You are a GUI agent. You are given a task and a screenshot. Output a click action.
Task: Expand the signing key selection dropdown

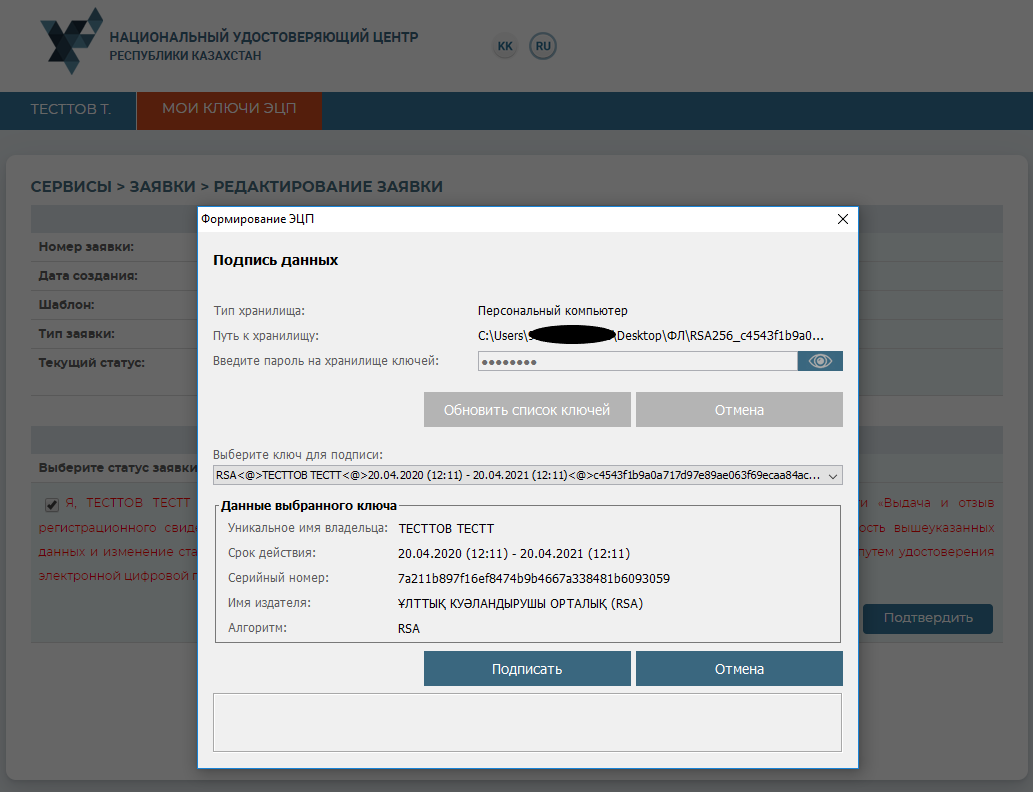pyautogui.click(x=834, y=476)
